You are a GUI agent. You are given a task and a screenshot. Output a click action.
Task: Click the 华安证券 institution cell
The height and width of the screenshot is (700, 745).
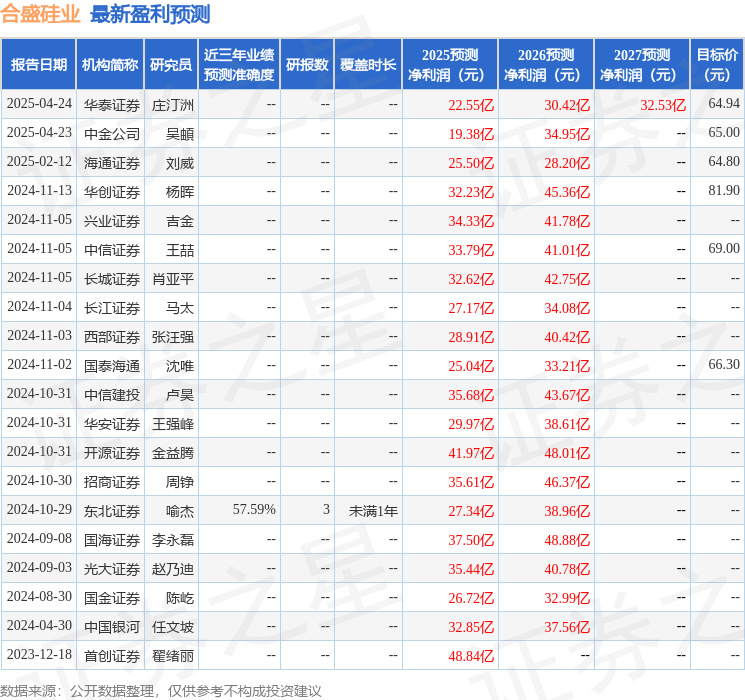(x=112, y=423)
